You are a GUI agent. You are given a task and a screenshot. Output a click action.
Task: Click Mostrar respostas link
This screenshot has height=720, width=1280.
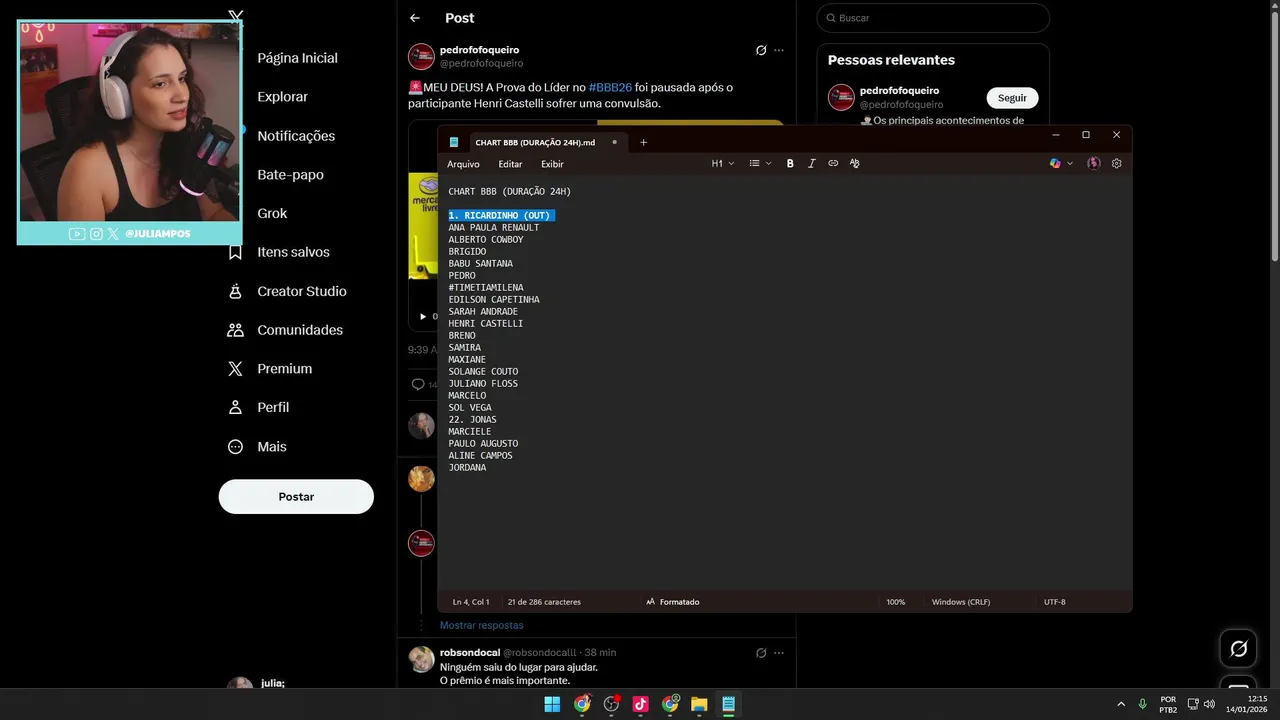pos(481,625)
